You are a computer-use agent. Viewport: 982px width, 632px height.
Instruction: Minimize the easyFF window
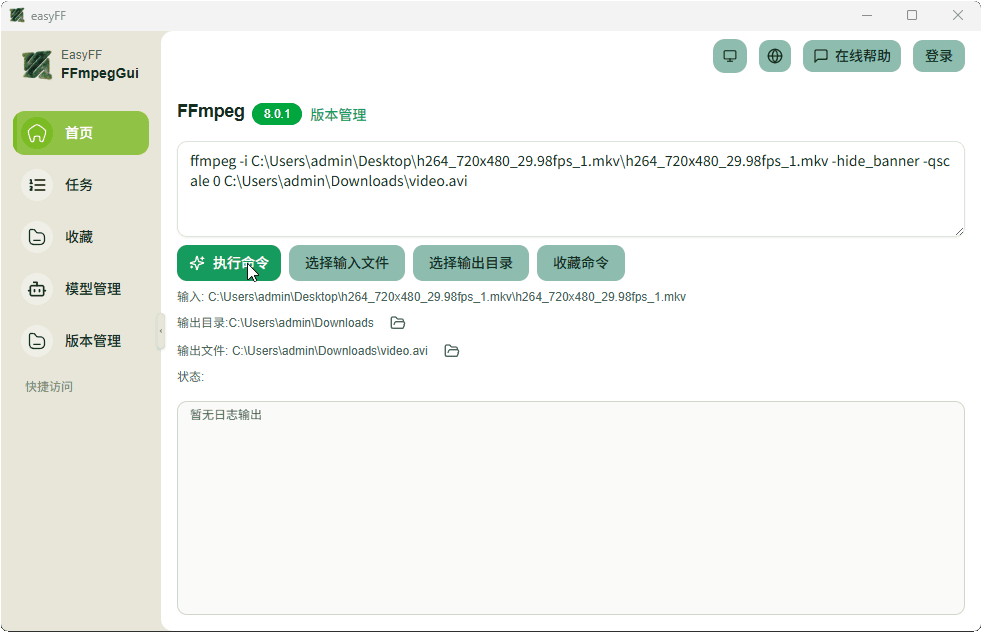click(x=867, y=15)
